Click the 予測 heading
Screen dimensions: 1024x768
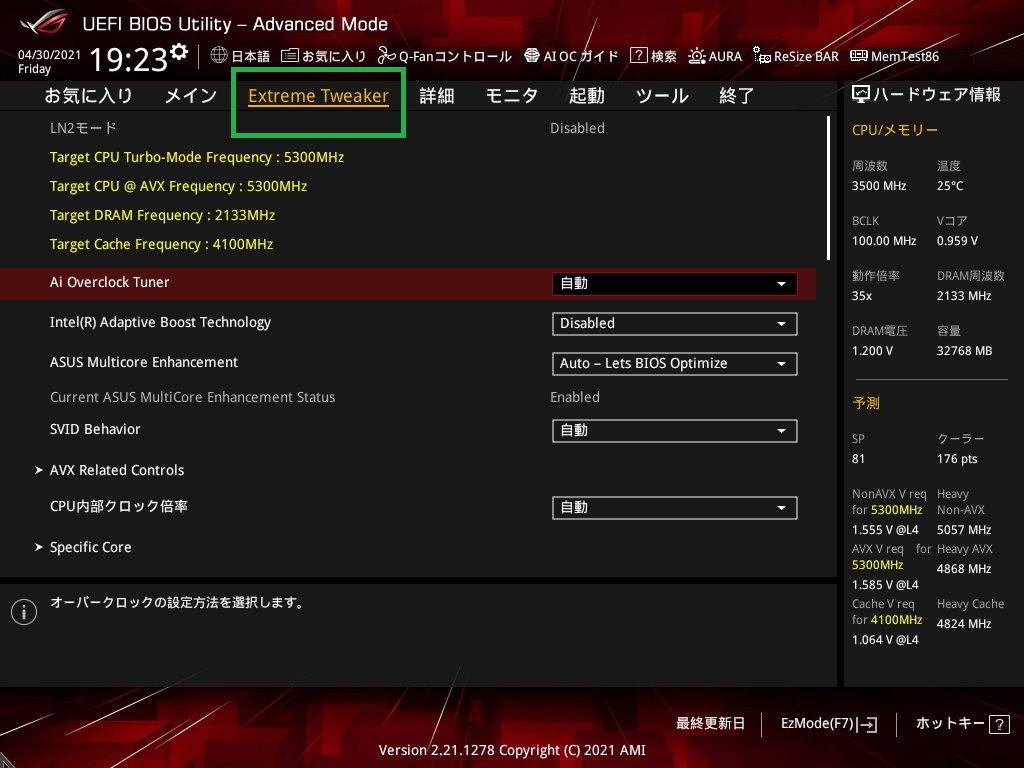[865, 403]
